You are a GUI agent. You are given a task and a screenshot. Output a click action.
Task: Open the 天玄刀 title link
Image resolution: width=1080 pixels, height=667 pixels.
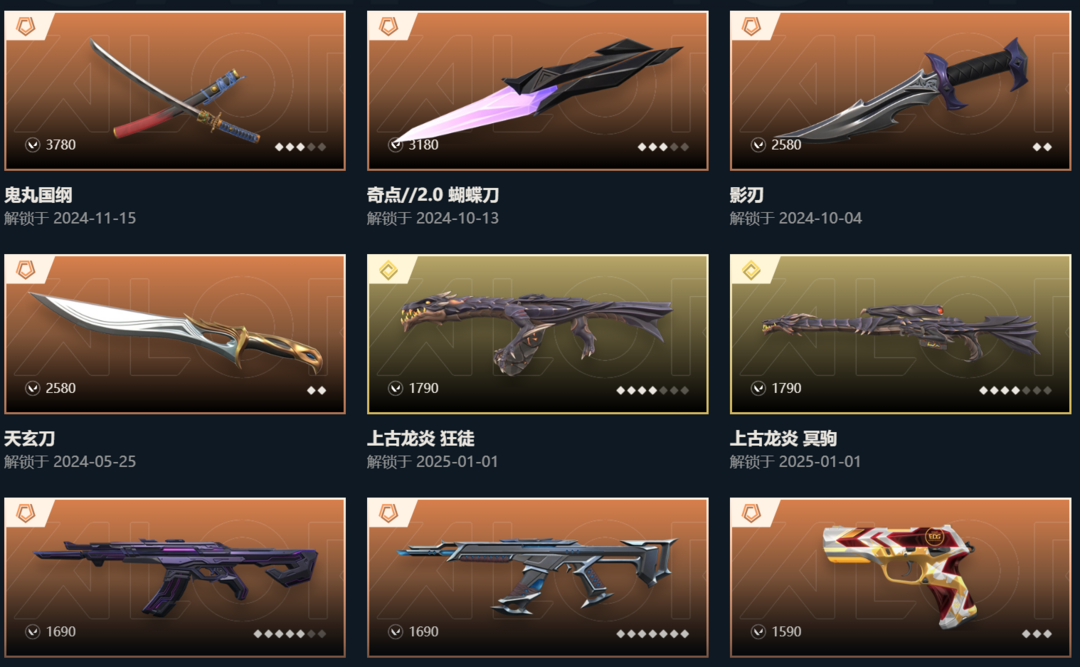(x=30, y=438)
